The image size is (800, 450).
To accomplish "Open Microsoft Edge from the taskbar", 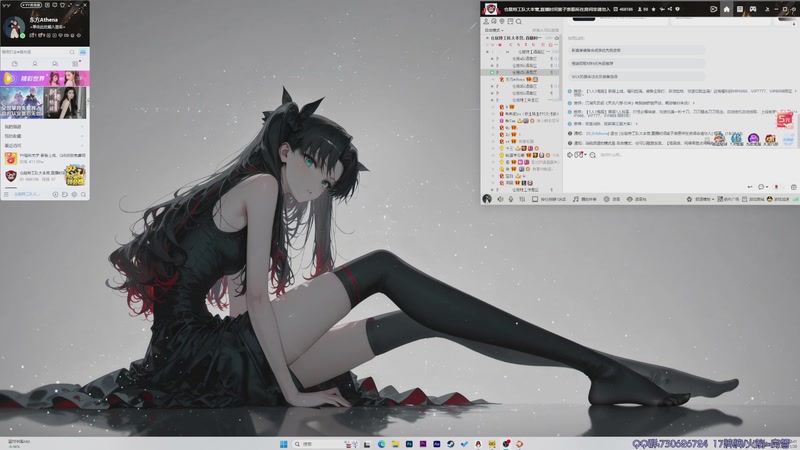I will [x=381, y=444].
